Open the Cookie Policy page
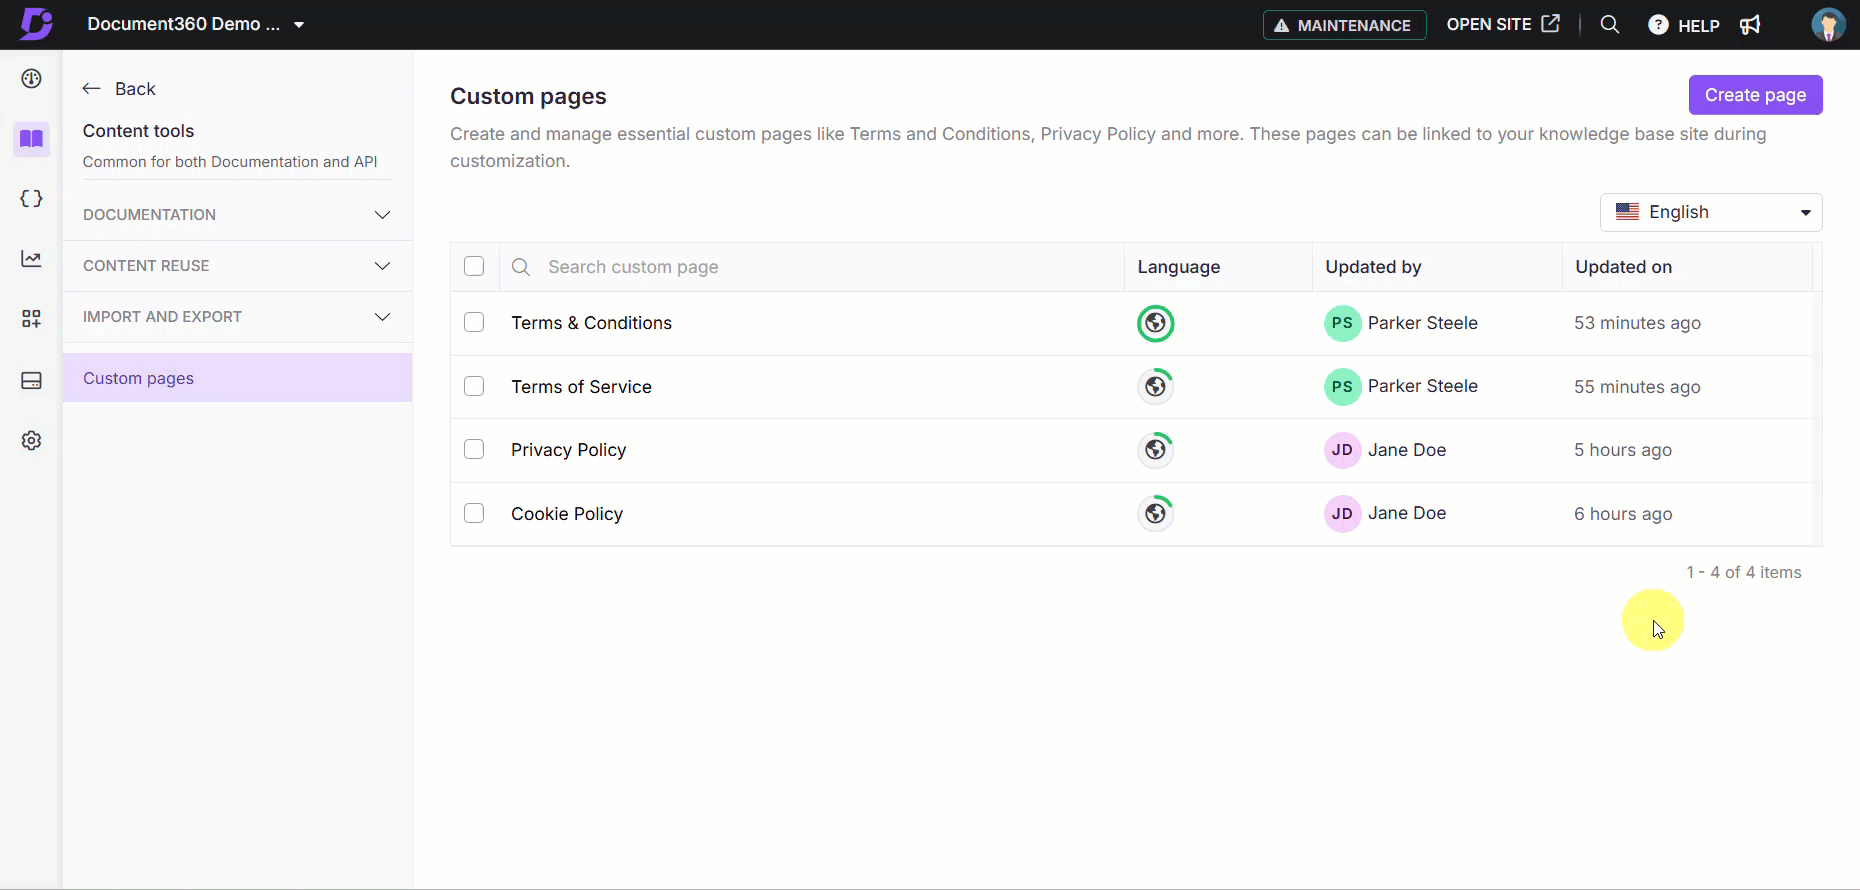 click(x=567, y=514)
